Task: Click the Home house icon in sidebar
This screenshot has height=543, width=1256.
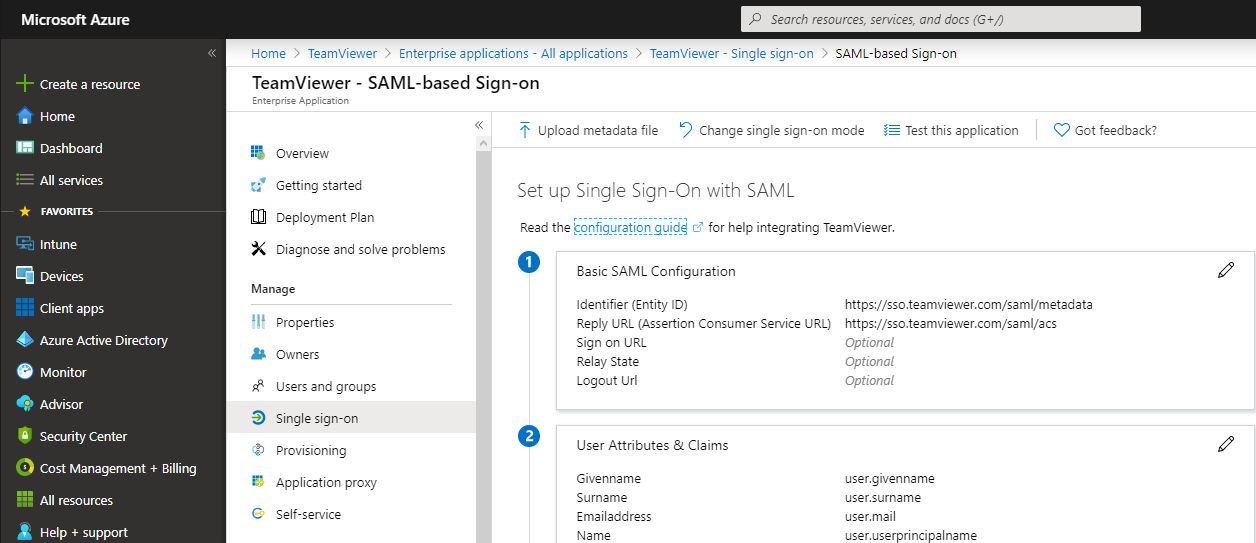Action: point(25,116)
